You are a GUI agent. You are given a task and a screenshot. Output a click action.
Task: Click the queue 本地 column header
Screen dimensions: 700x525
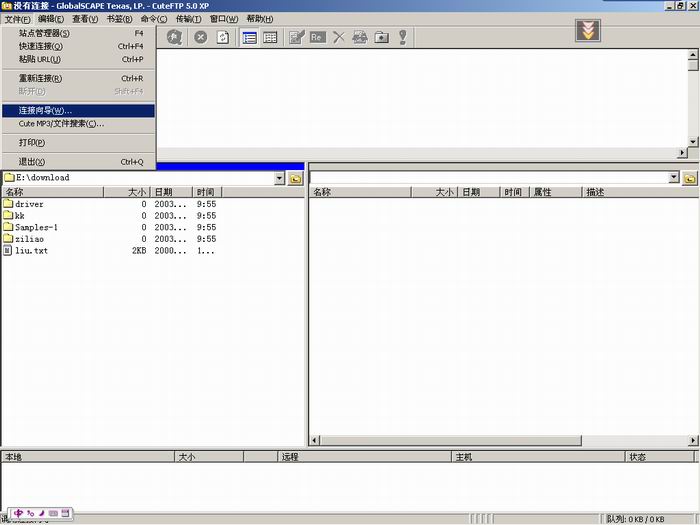point(88,457)
